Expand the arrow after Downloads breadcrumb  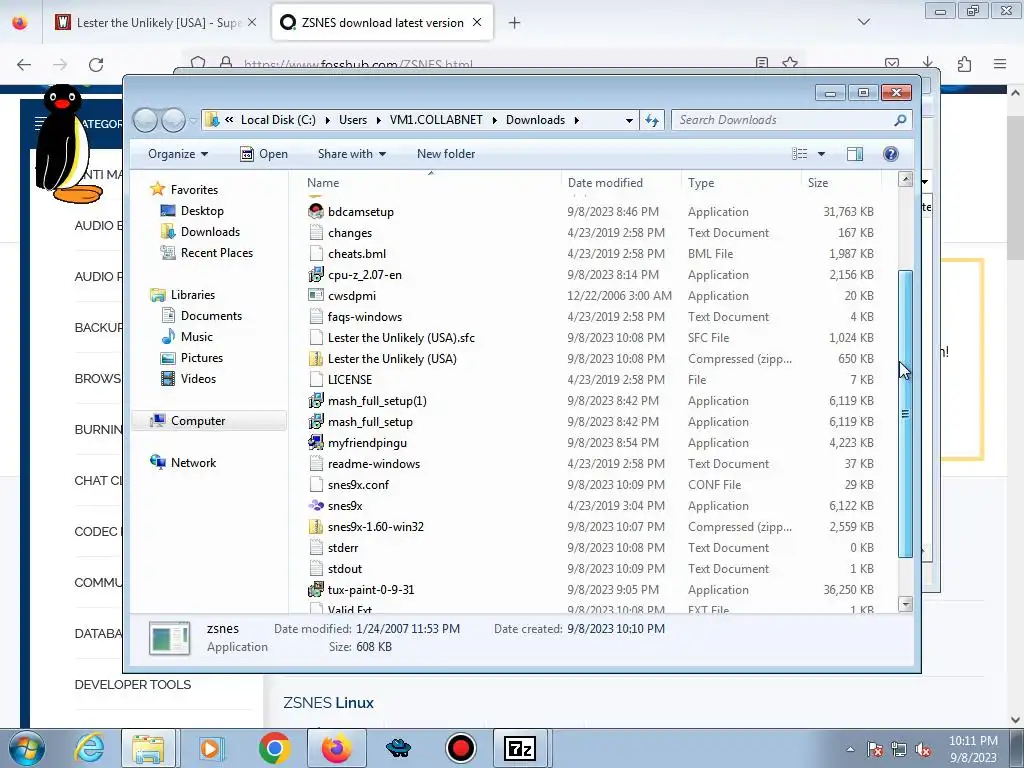[x=577, y=120]
